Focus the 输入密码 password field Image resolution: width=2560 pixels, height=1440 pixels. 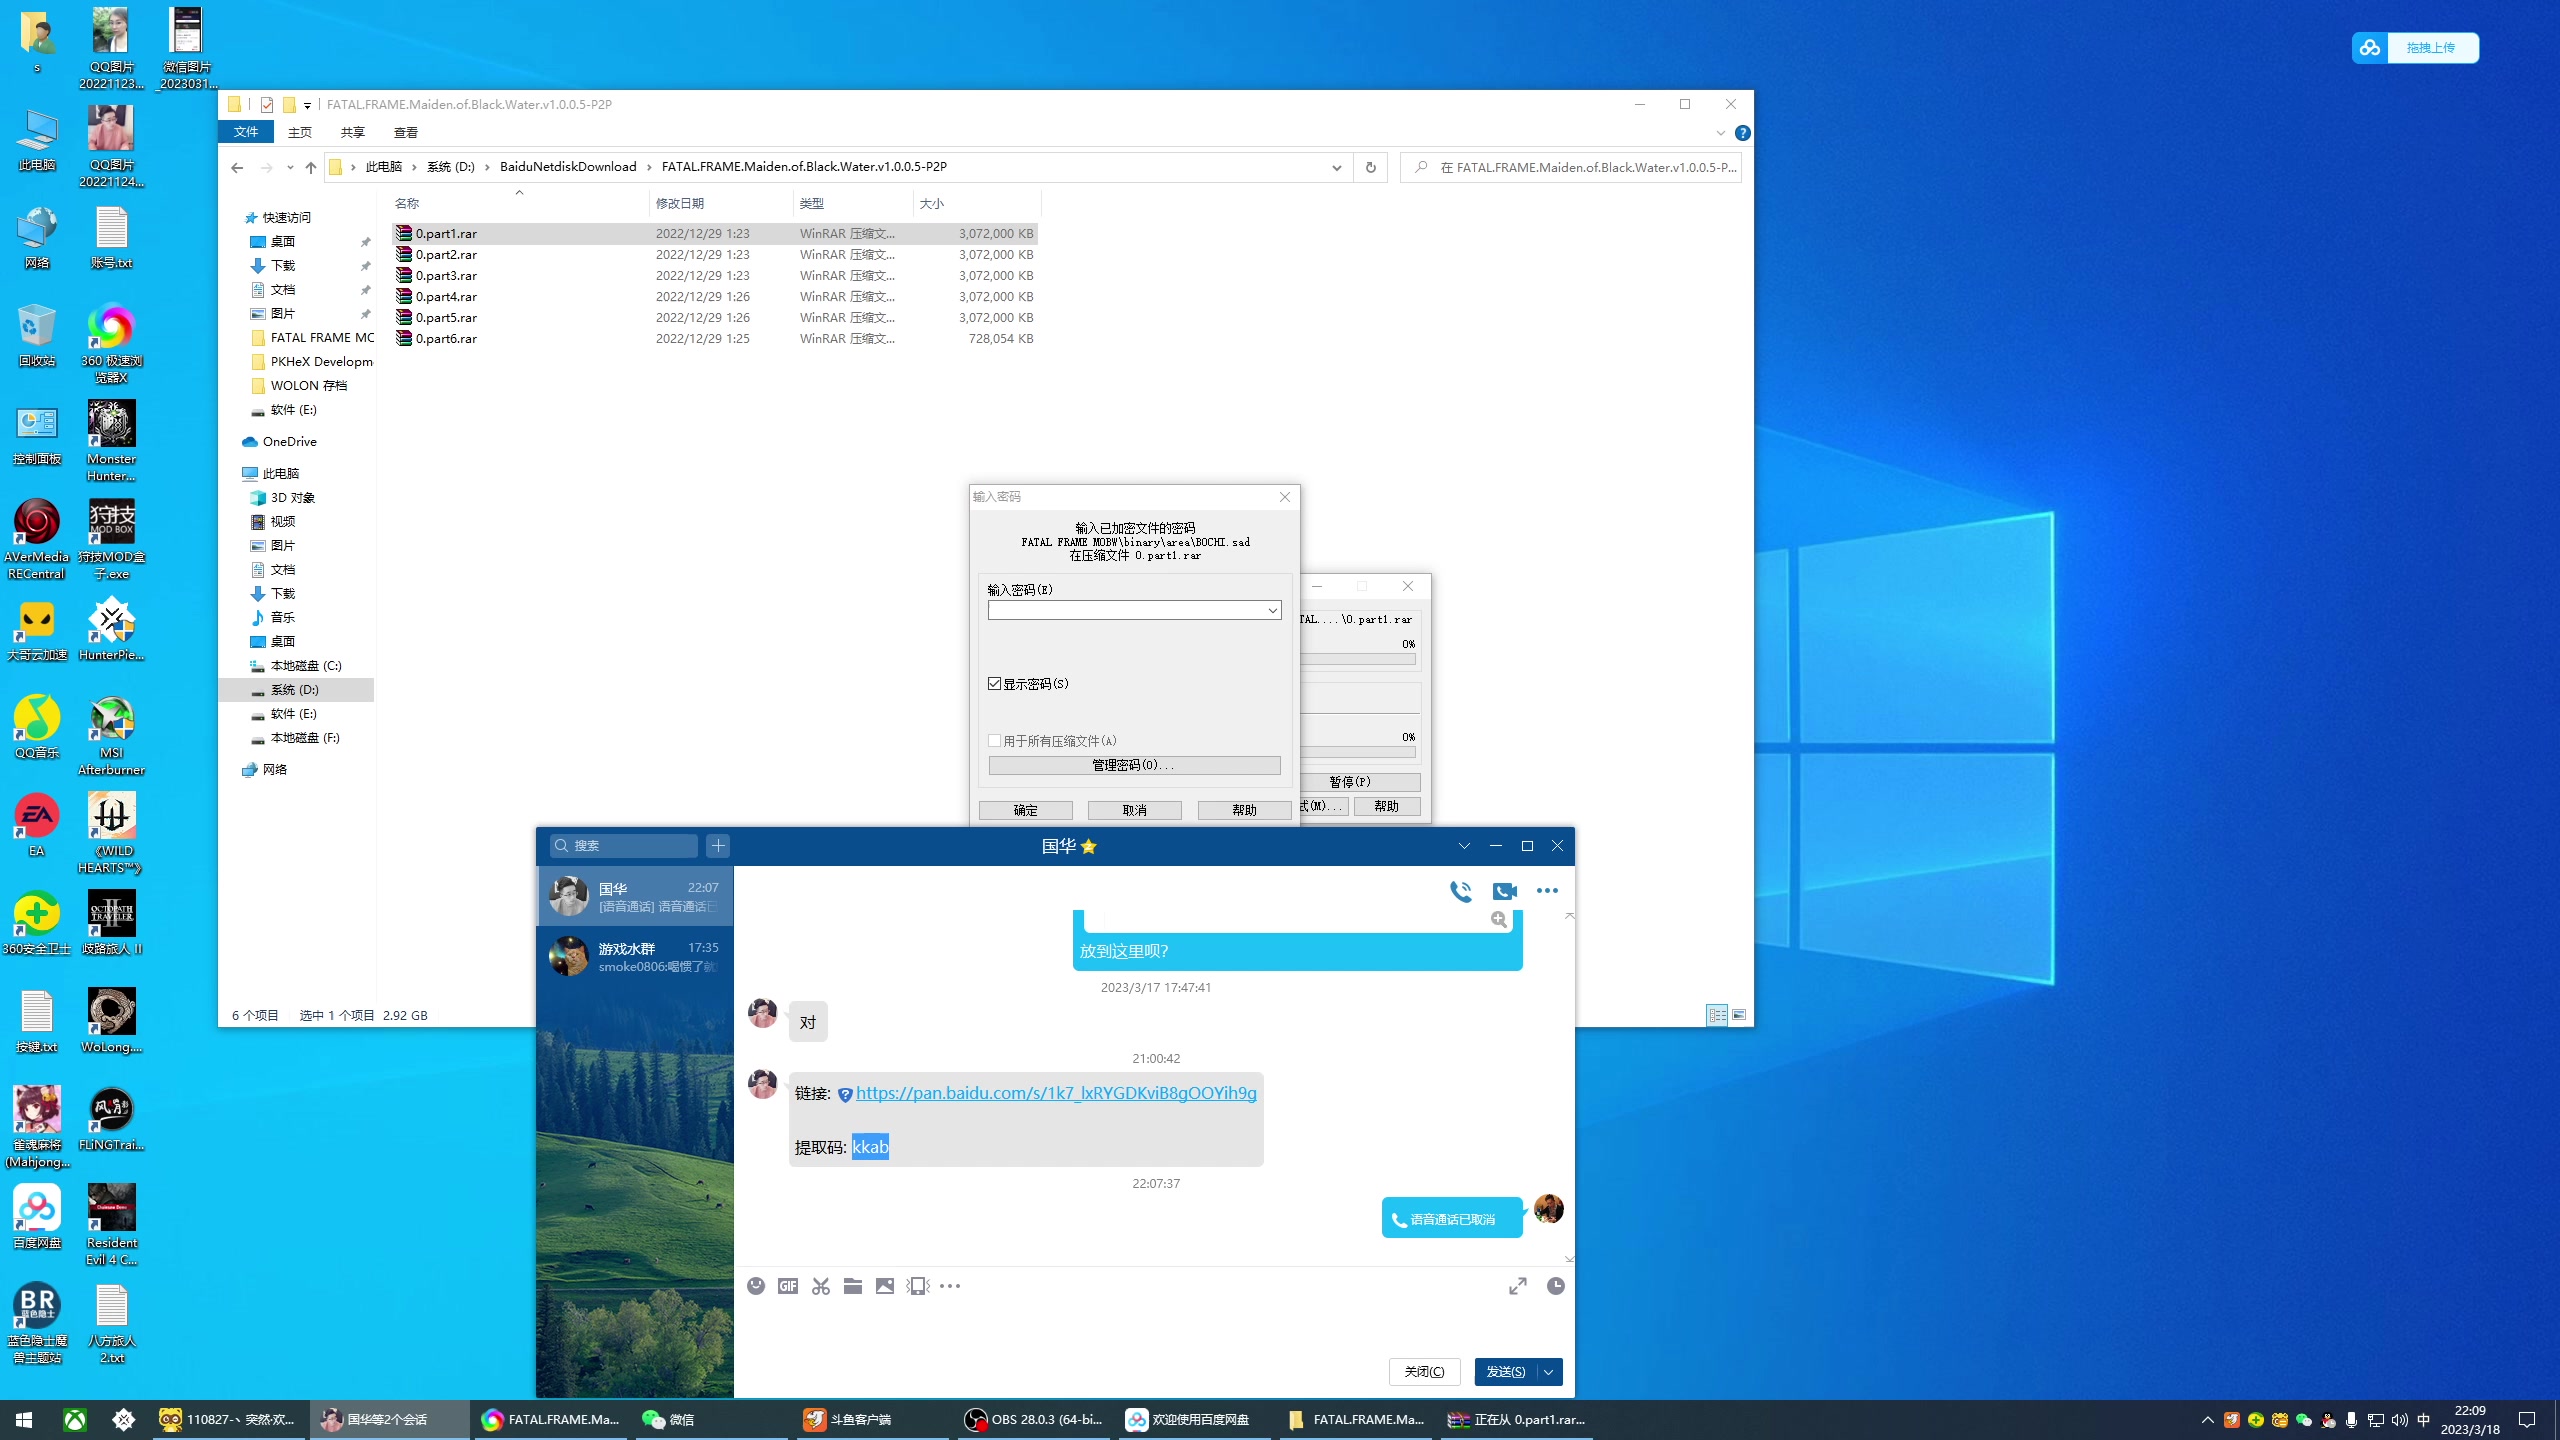pos(1126,610)
